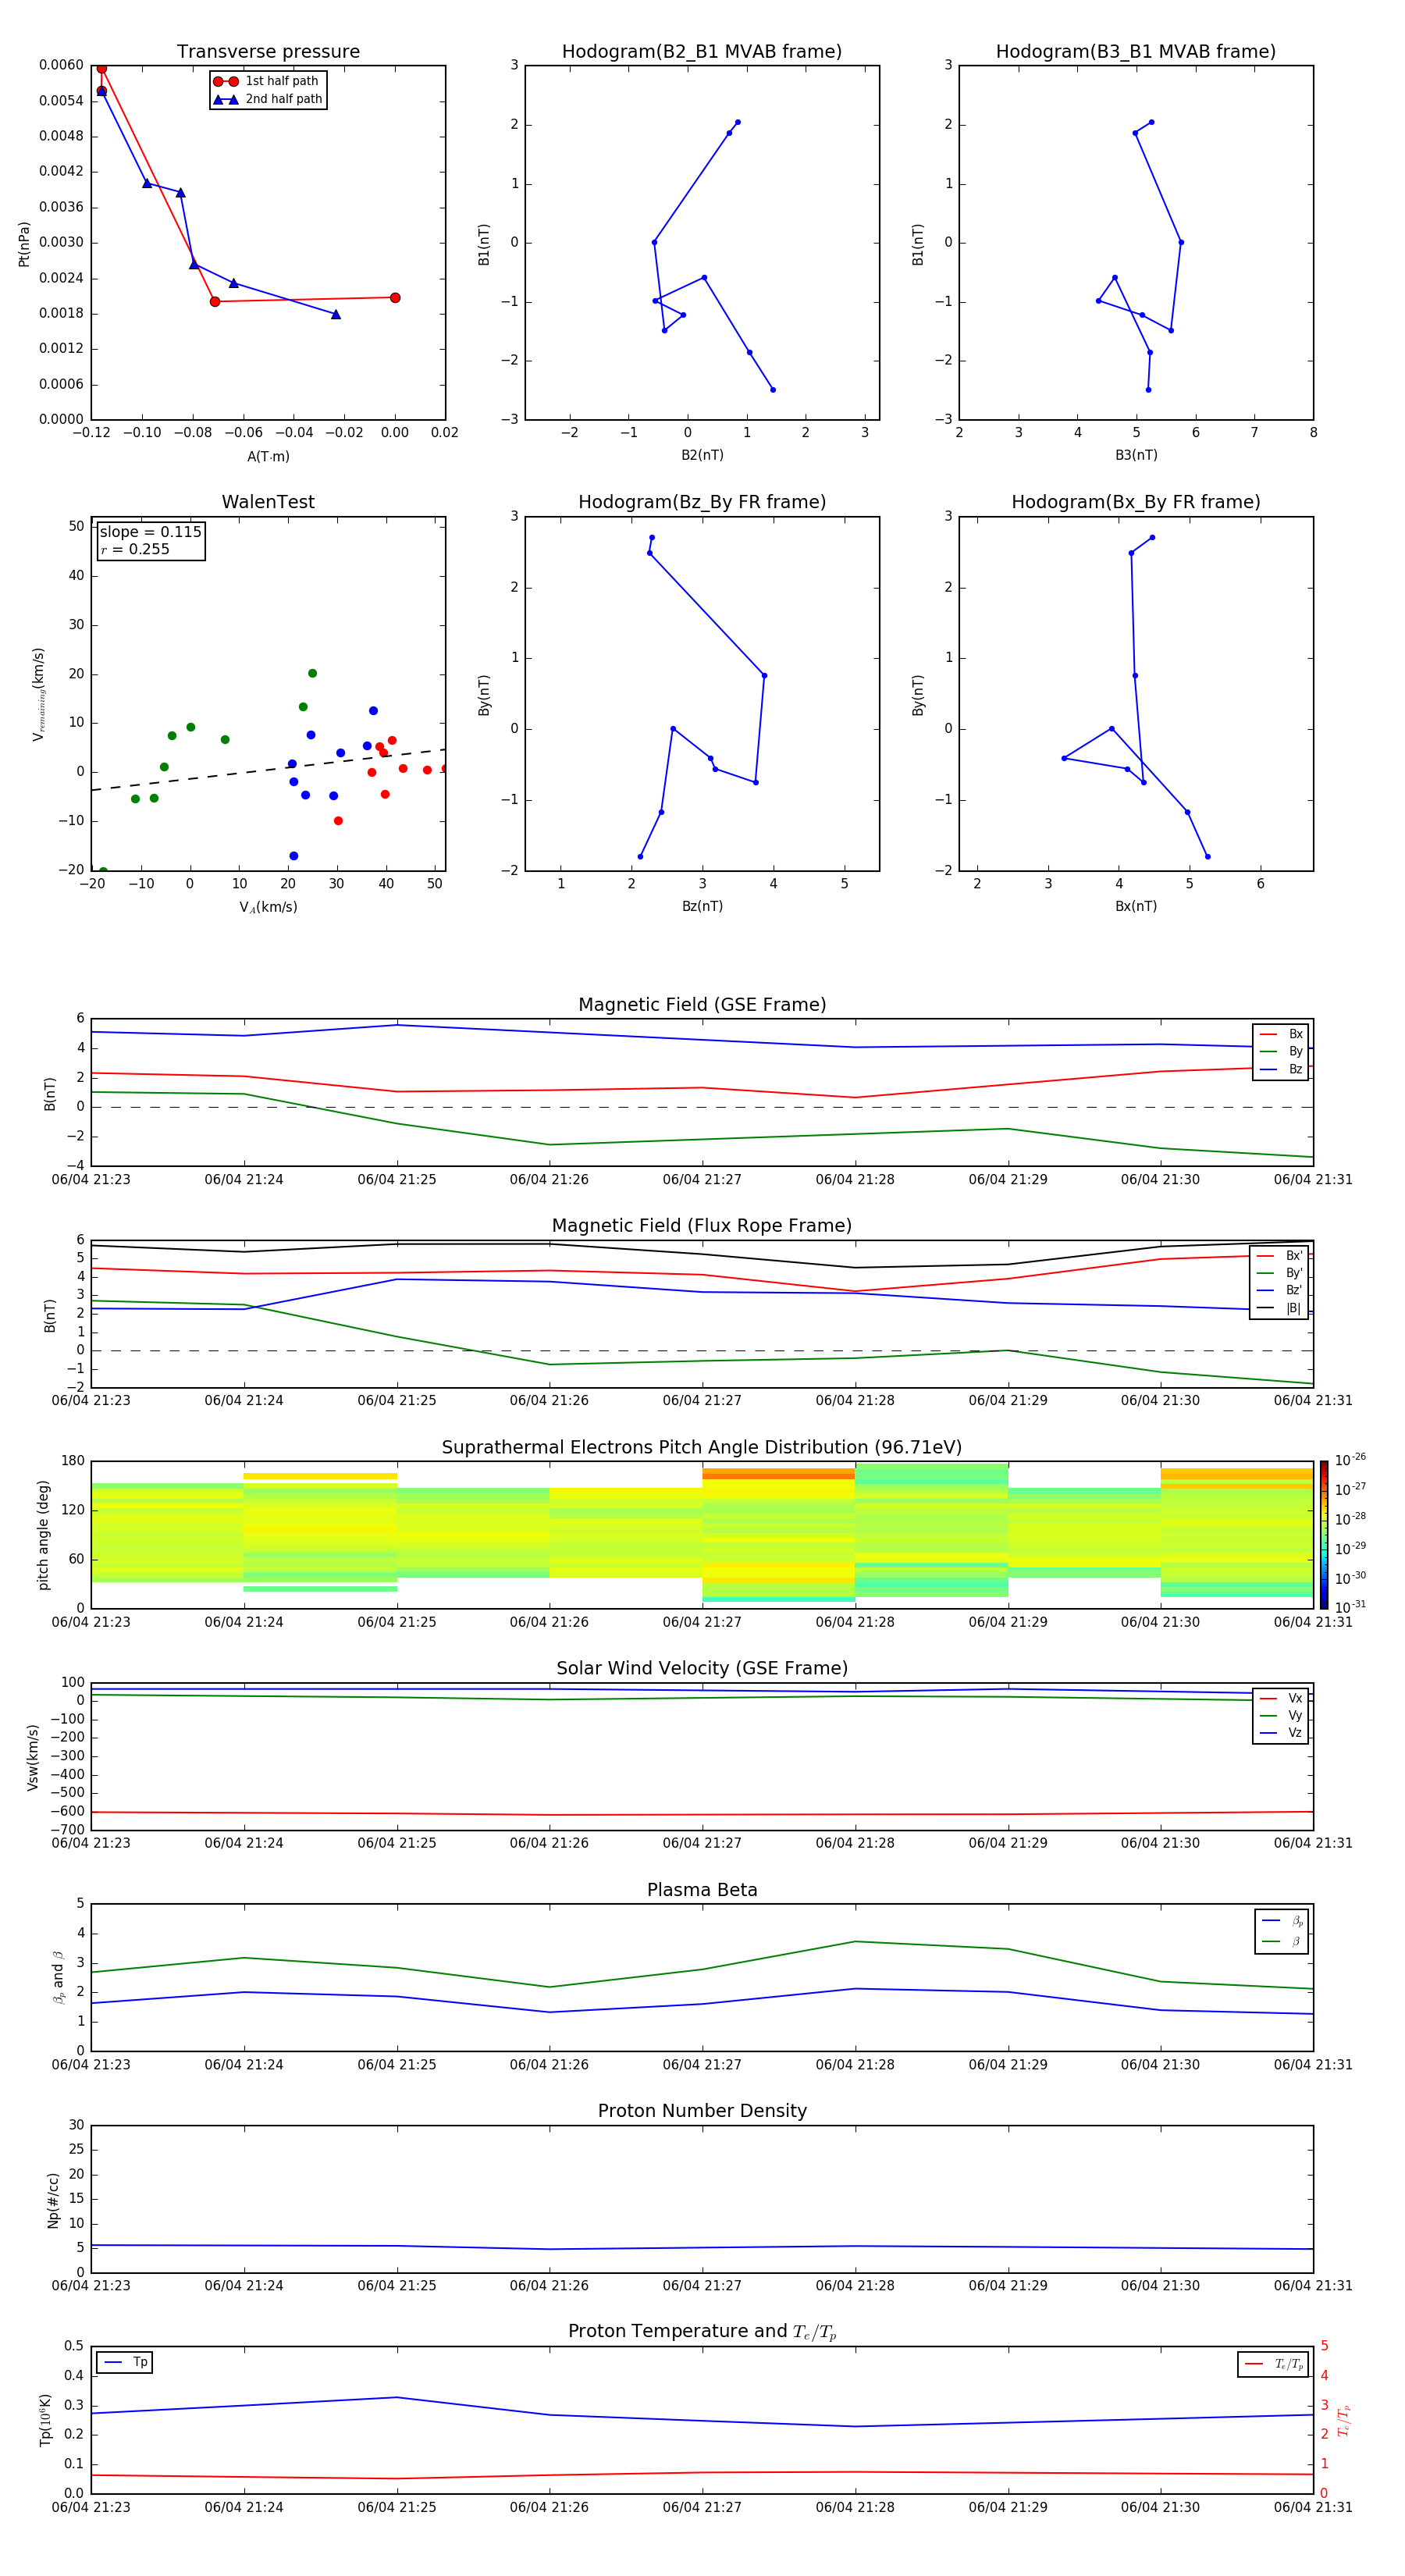Click the '2nd half path' legend entry
The image size is (1405, 2576).
tap(267, 99)
